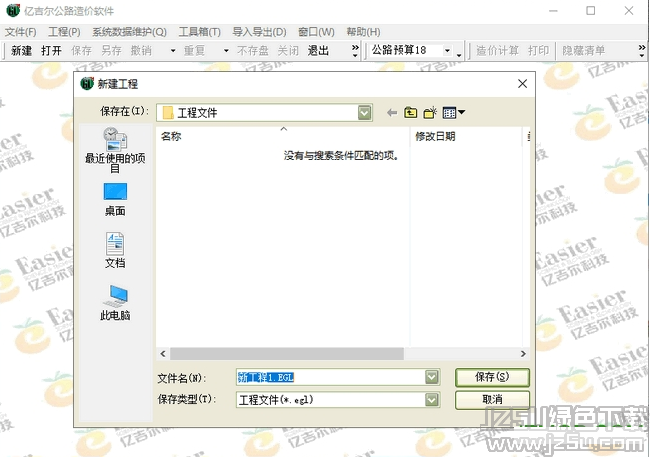This screenshot has height=457, width=650.
Task: Click 另存 in the toolbar
Action: [111, 51]
